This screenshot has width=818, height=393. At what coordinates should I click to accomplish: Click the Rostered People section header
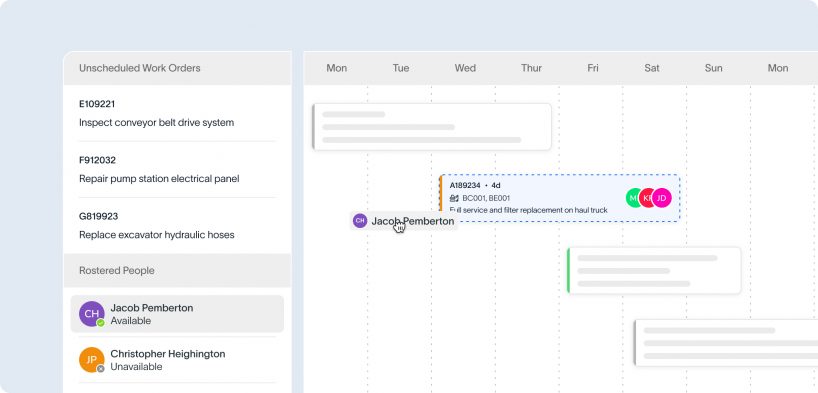[177, 270]
